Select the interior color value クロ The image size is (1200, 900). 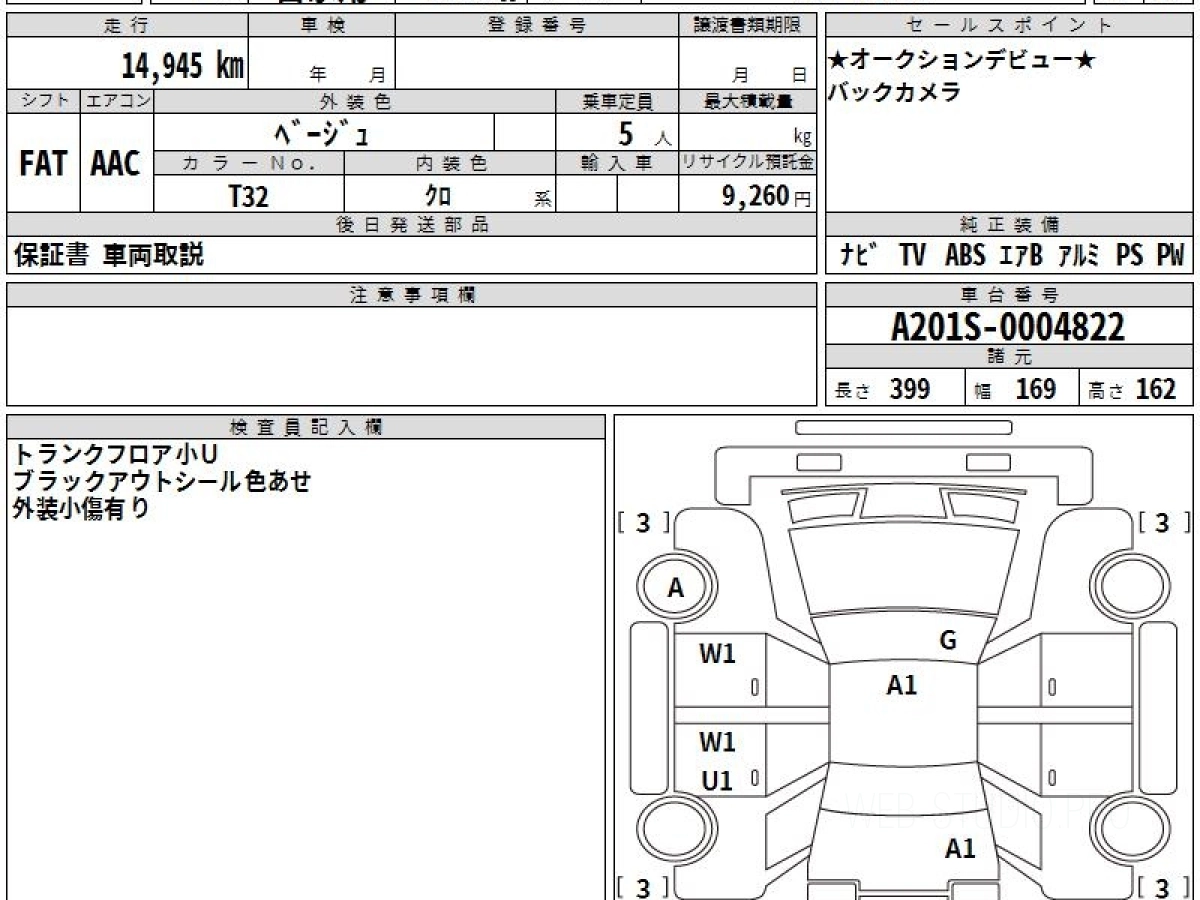point(438,195)
